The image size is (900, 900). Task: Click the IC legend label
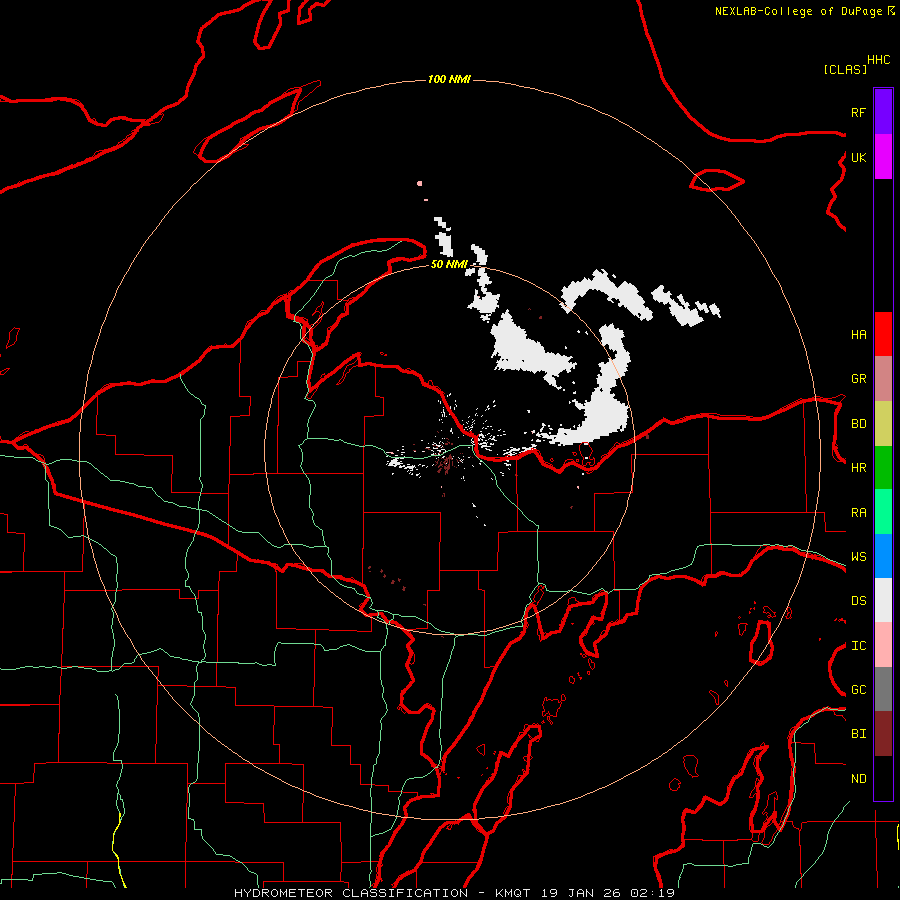click(858, 646)
